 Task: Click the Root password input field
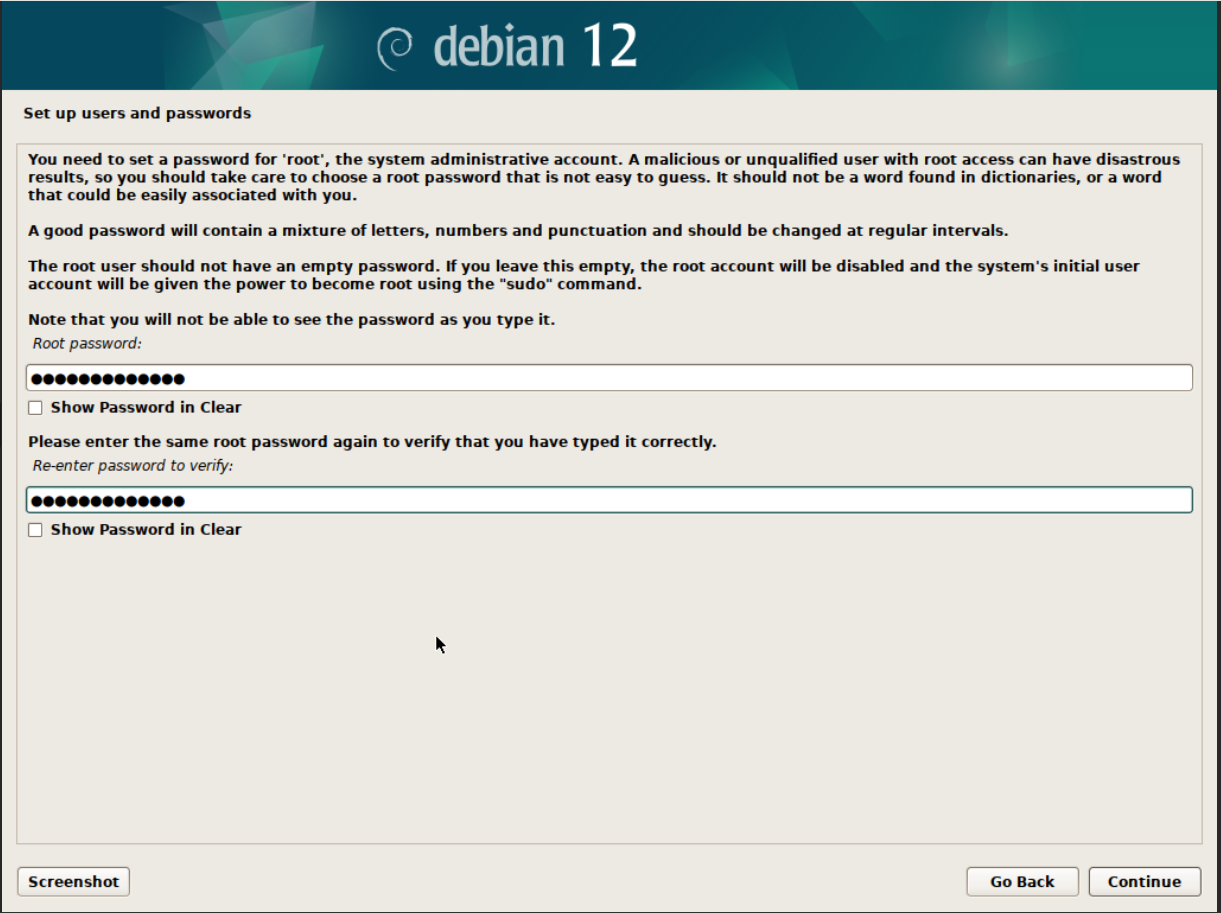pos(609,378)
